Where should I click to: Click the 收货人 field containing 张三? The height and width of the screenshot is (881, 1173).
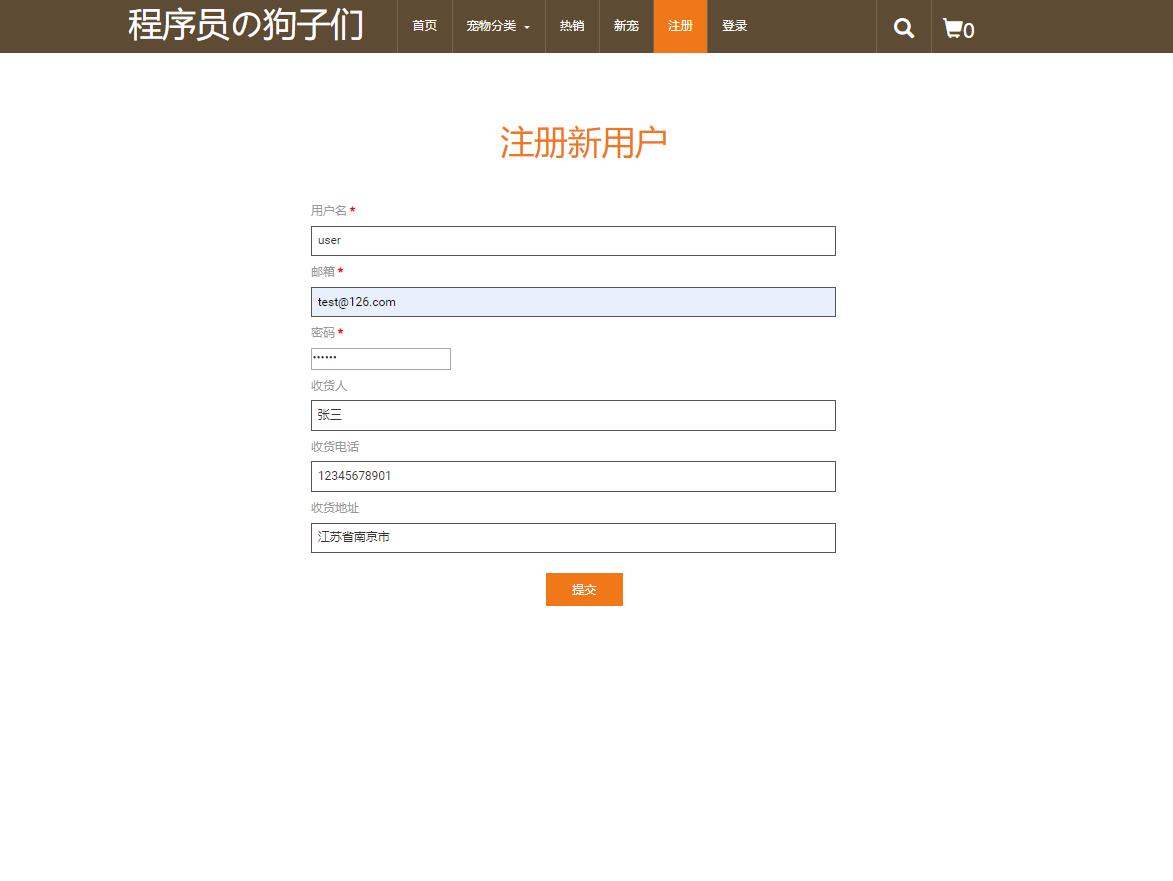(x=573, y=415)
